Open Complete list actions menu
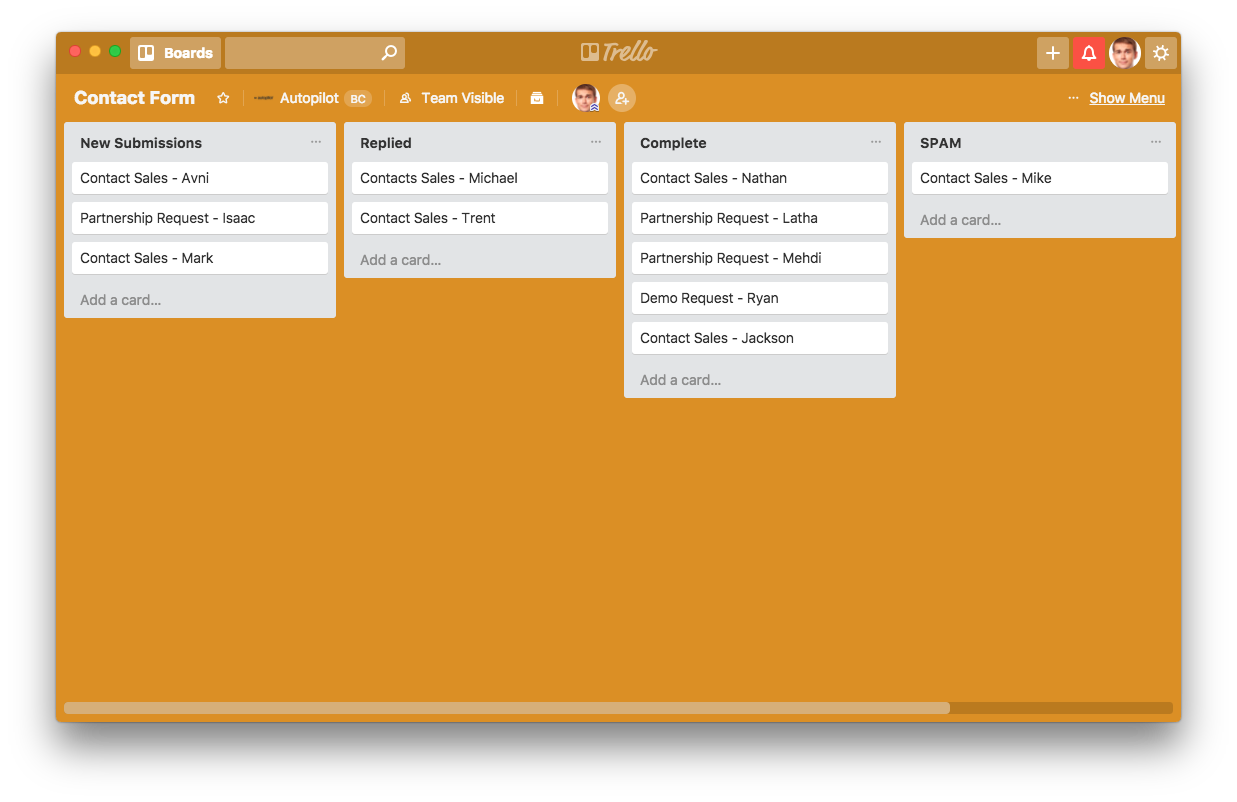Image resolution: width=1237 pixels, height=802 pixels. [x=876, y=142]
